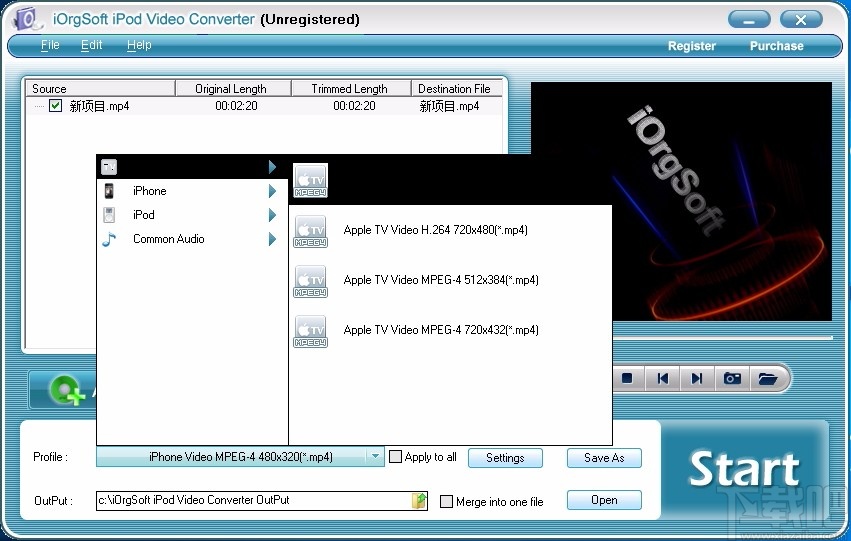This screenshot has width=851, height=541.
Task: Take a snapshot with camera icon
Action: (x=732, y=378)
